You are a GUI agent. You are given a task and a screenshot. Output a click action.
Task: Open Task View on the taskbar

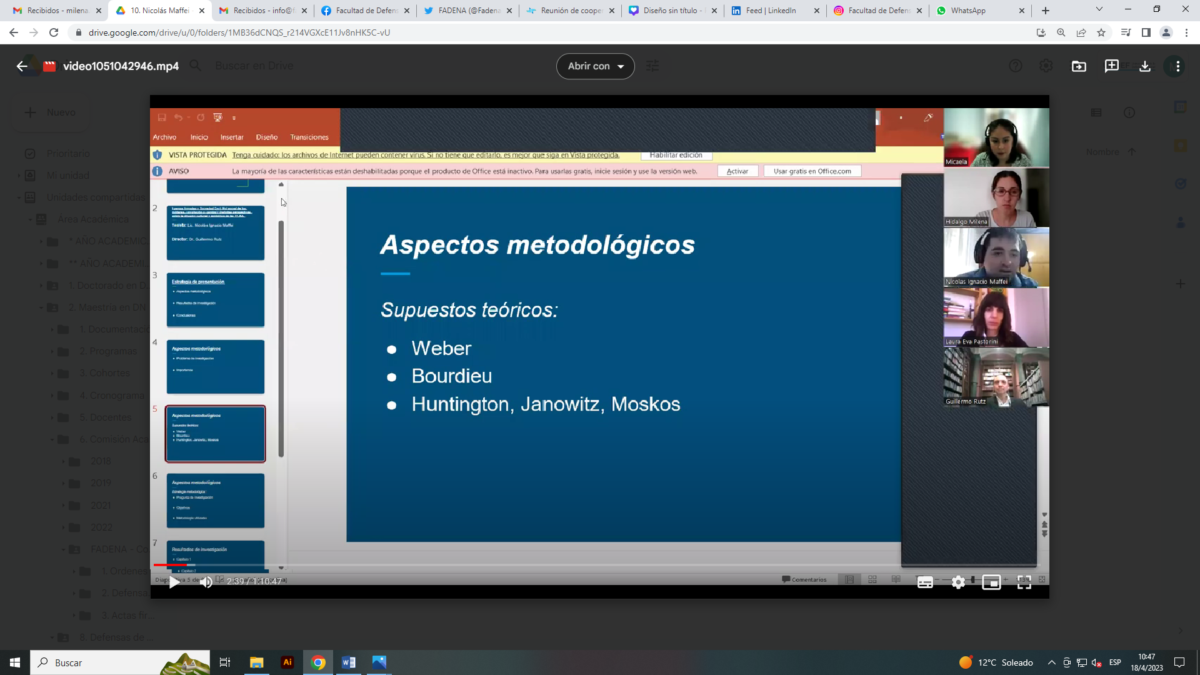225,662
